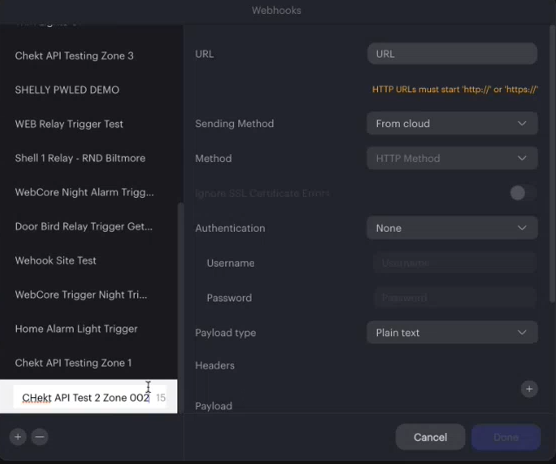
Task: Open the Authentication dropdown
Action: point(452,228)
